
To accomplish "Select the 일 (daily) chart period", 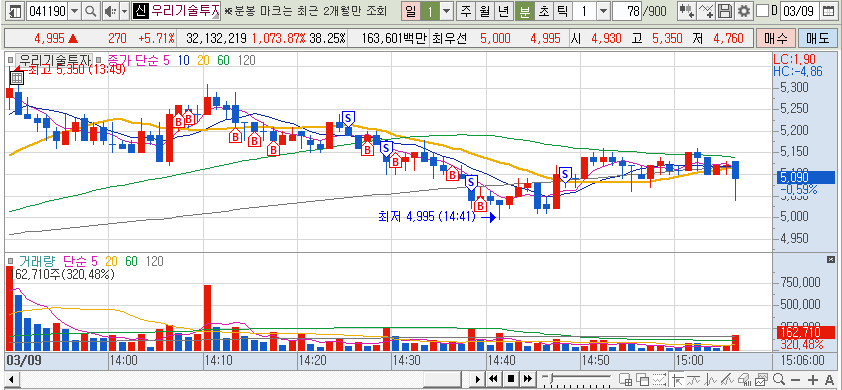I will 411,10.
